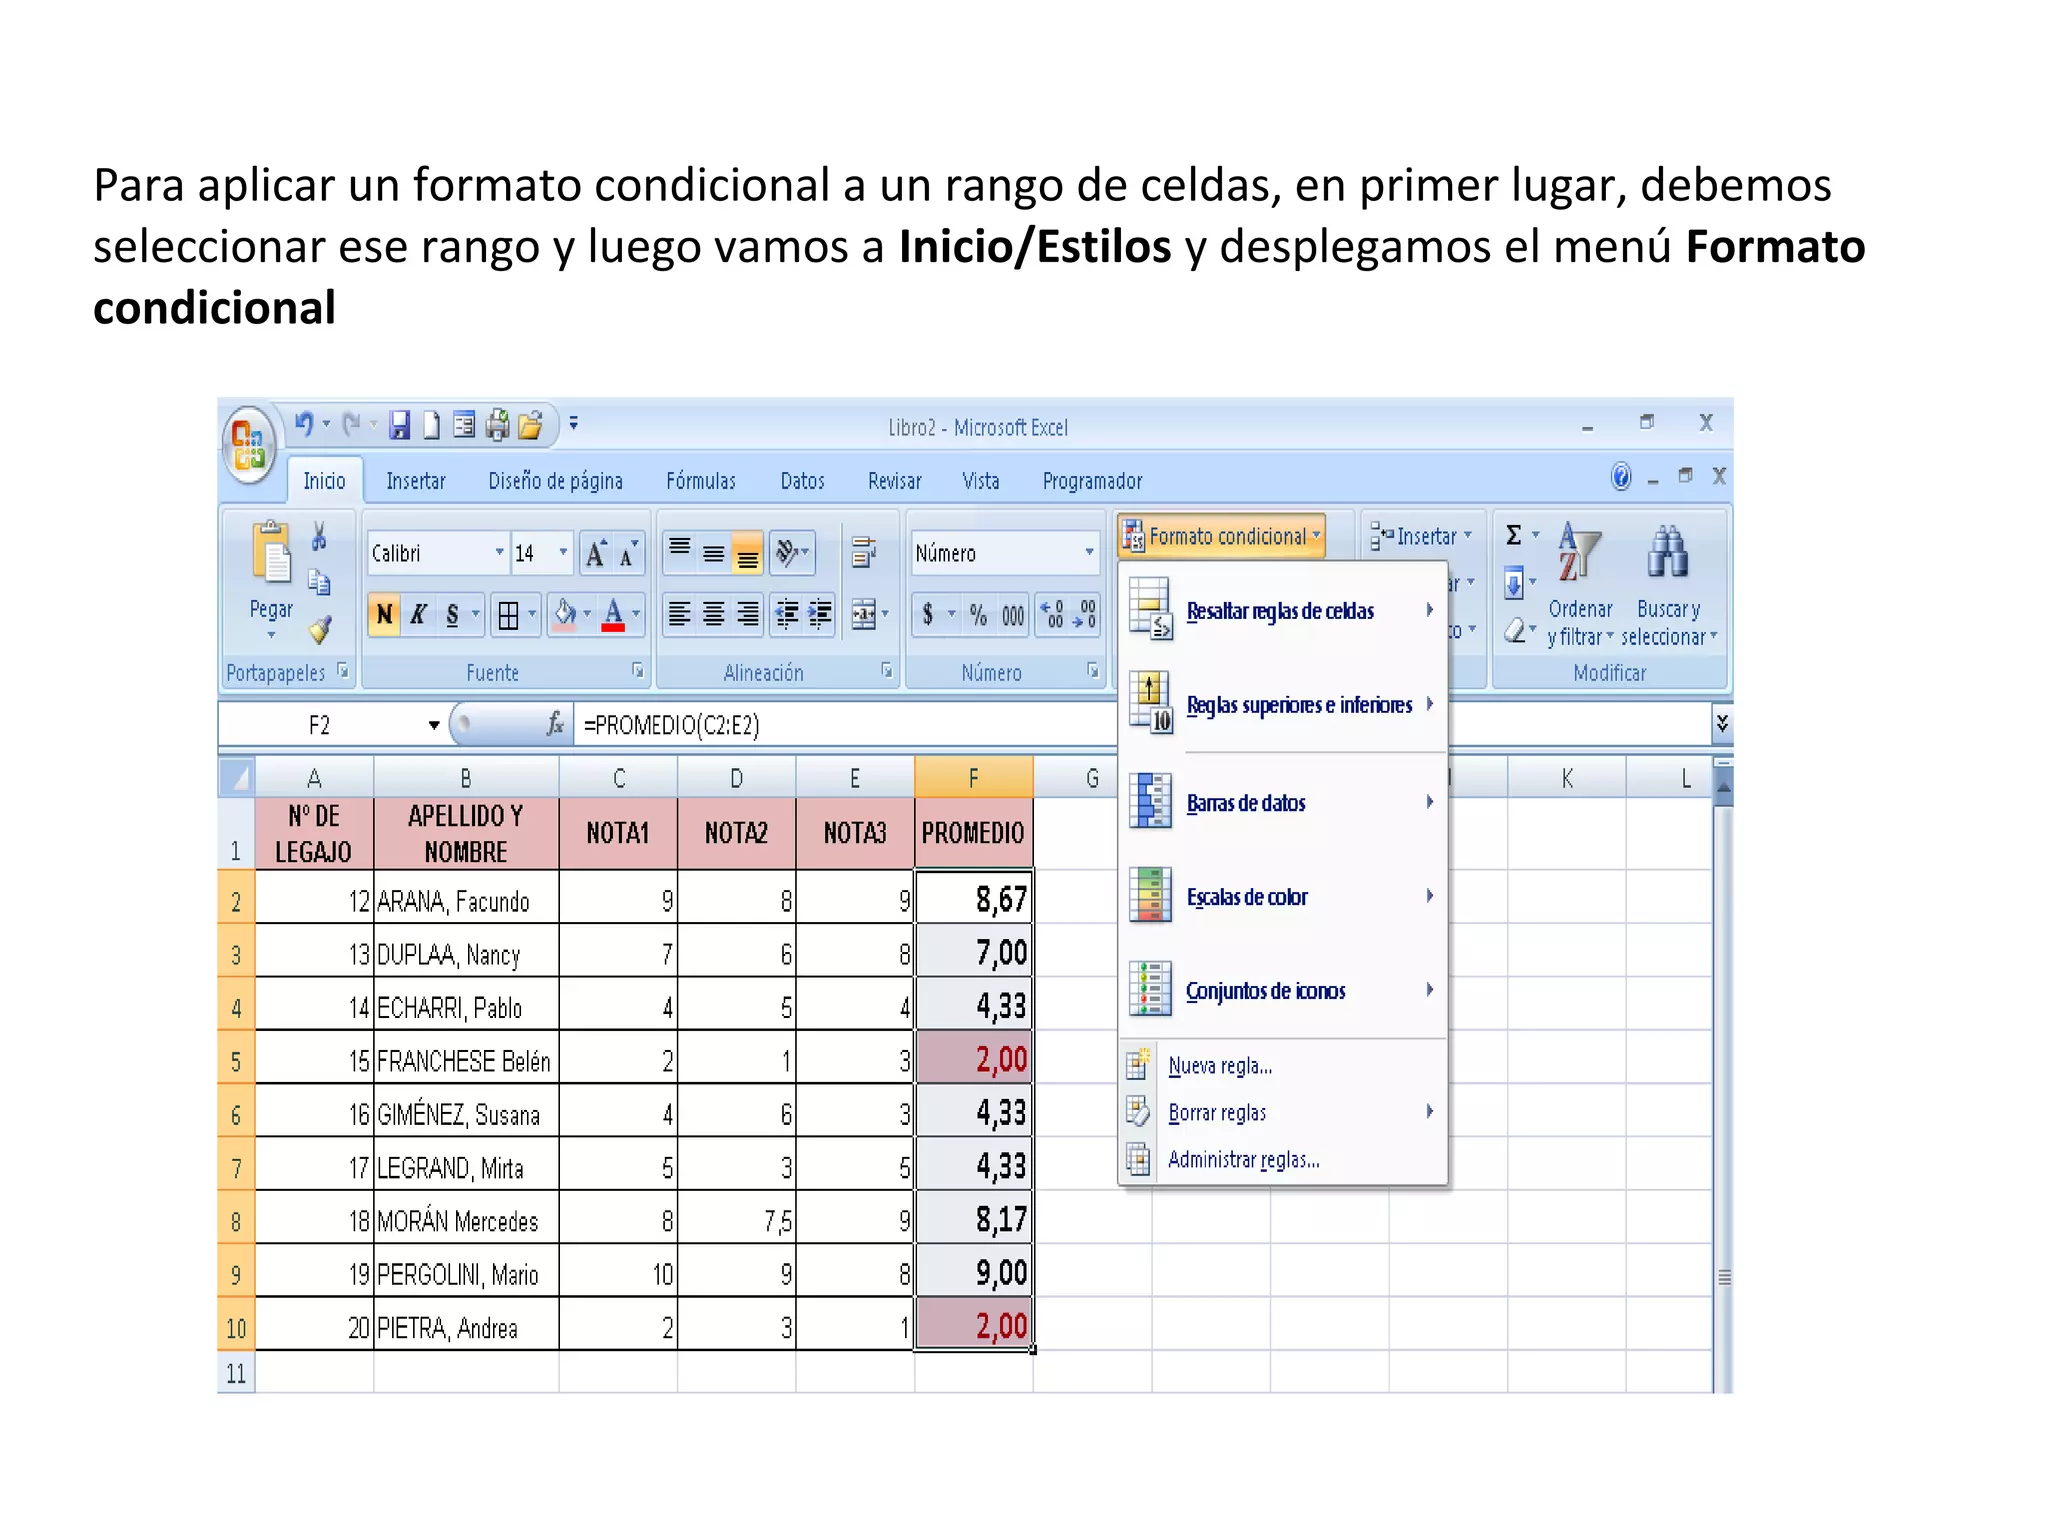Click the formula bar input field

[846, 725]
